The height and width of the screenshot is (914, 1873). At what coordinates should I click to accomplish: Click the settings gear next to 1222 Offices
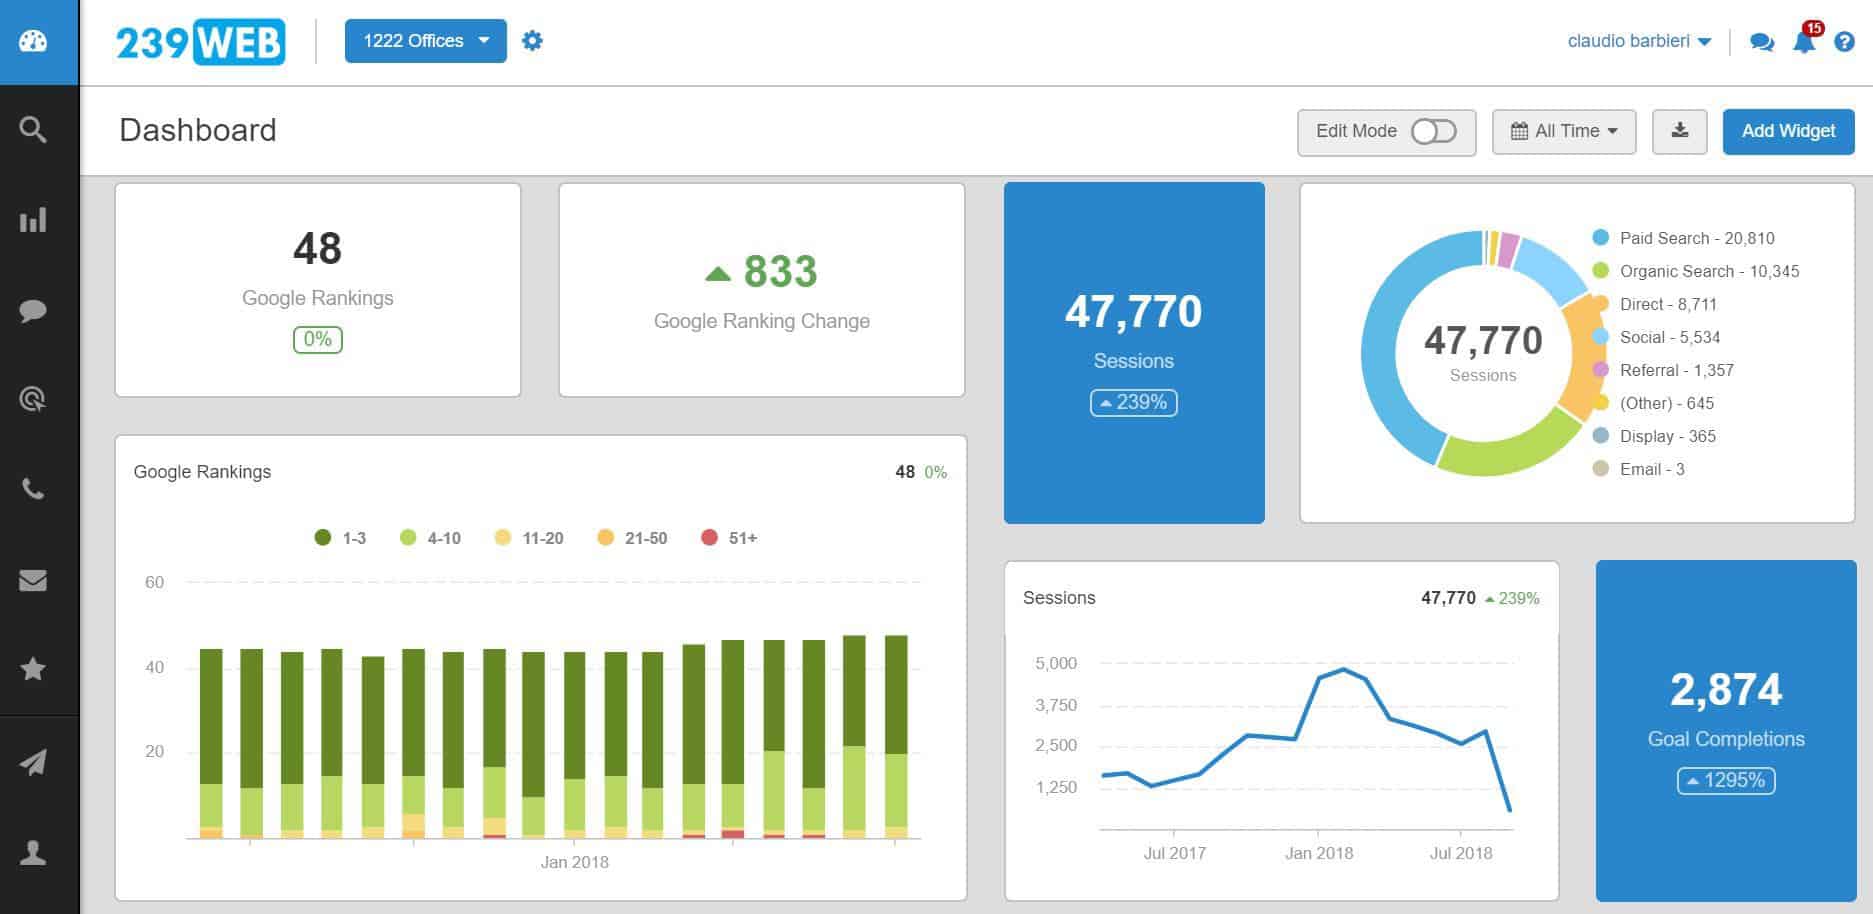pyautogui.click(x=532, y=41)
